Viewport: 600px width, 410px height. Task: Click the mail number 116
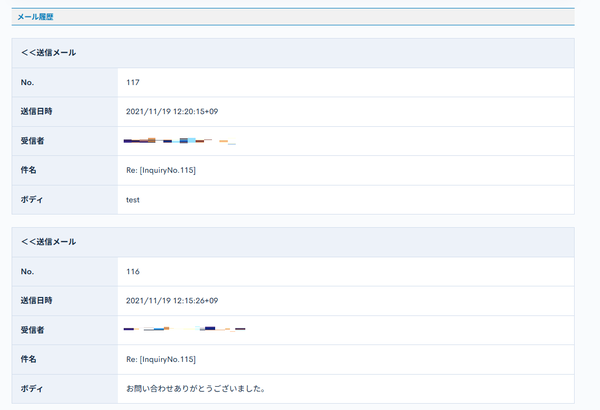click(x=133, y=271)
